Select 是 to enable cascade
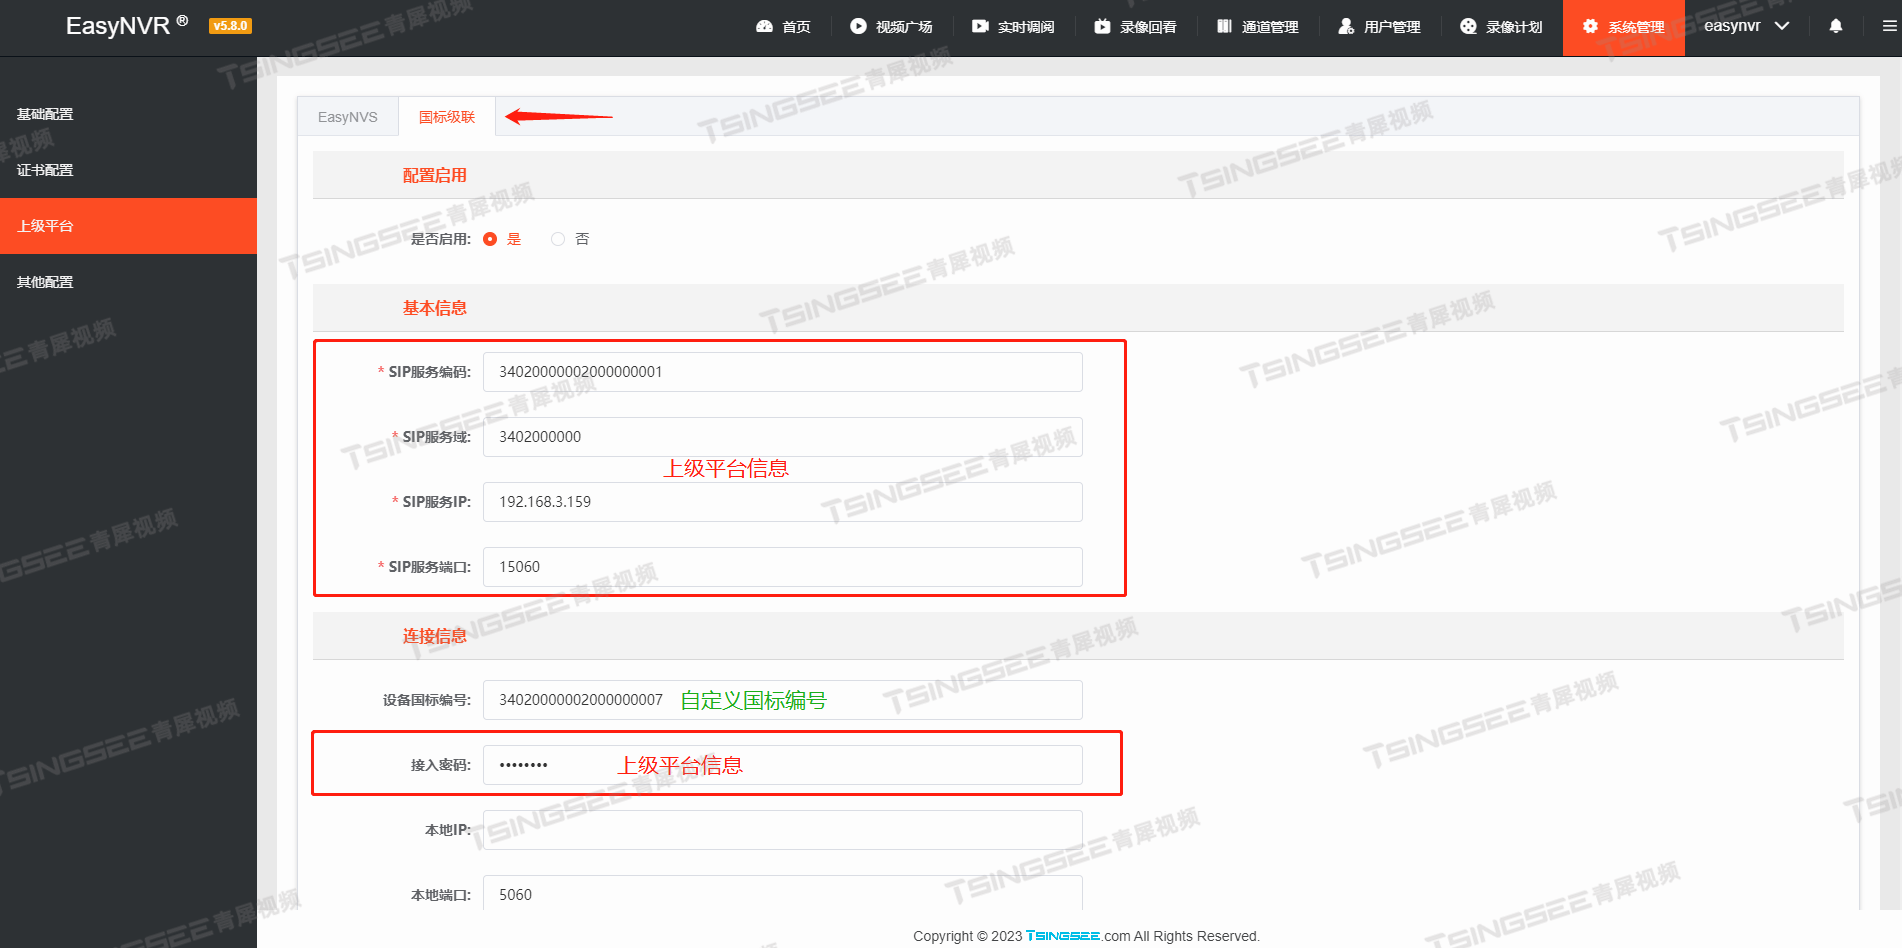 (490, 239)
